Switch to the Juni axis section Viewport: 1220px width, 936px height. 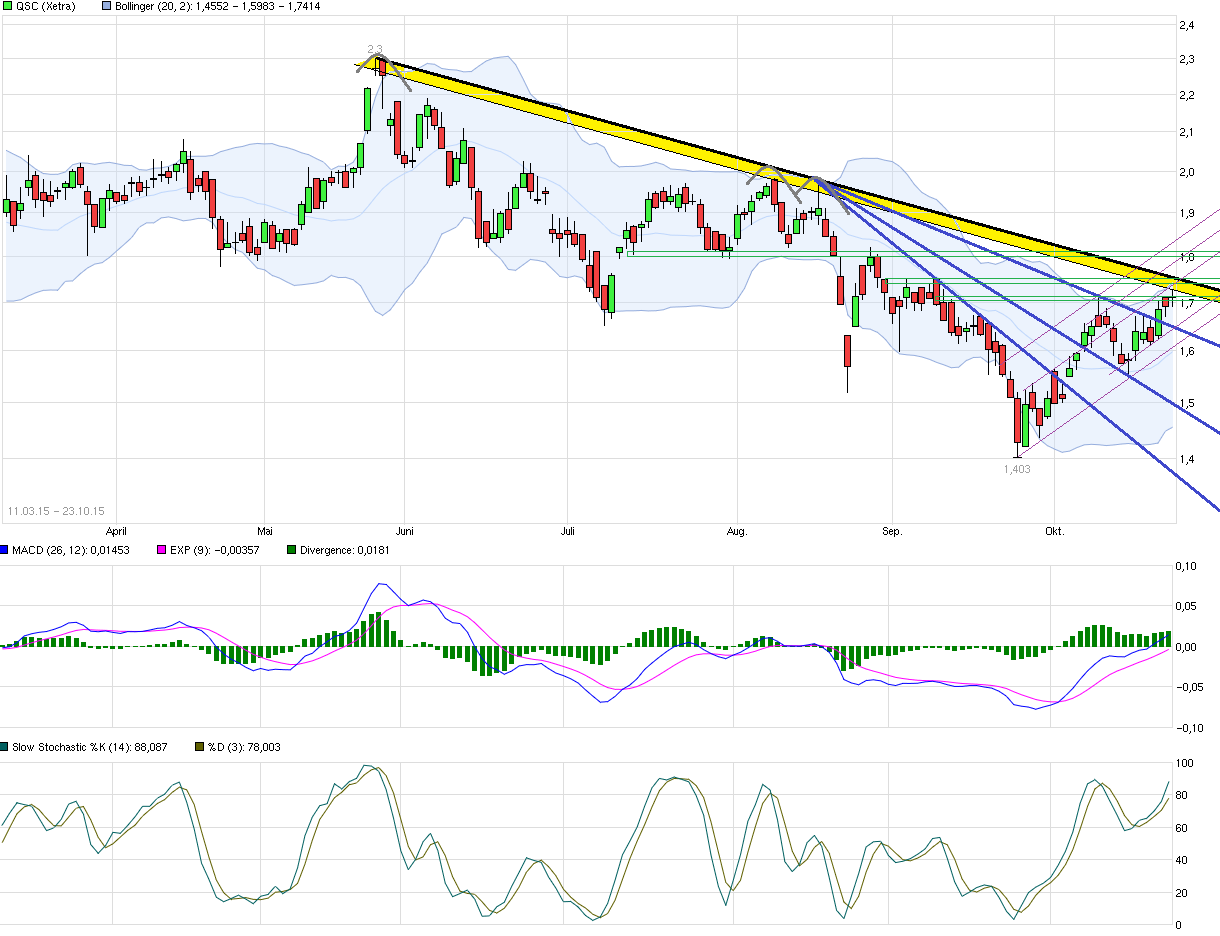click(405, 532)
